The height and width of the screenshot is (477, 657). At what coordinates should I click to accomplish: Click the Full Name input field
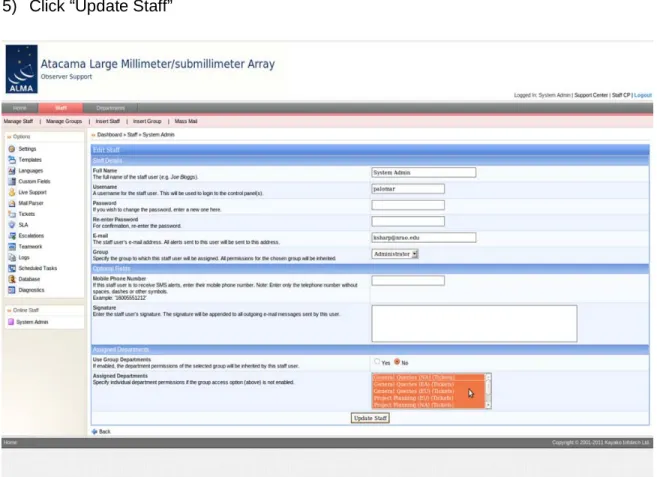pyautogui.click(x=424, y=172)
